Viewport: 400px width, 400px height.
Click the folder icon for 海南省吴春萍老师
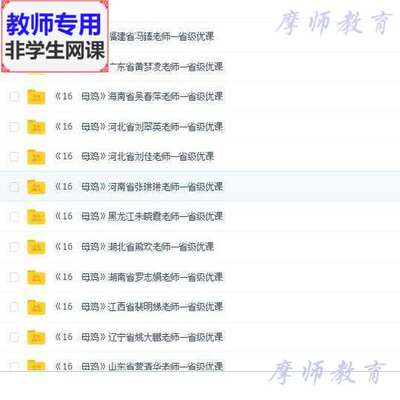[x=36, y=97]
